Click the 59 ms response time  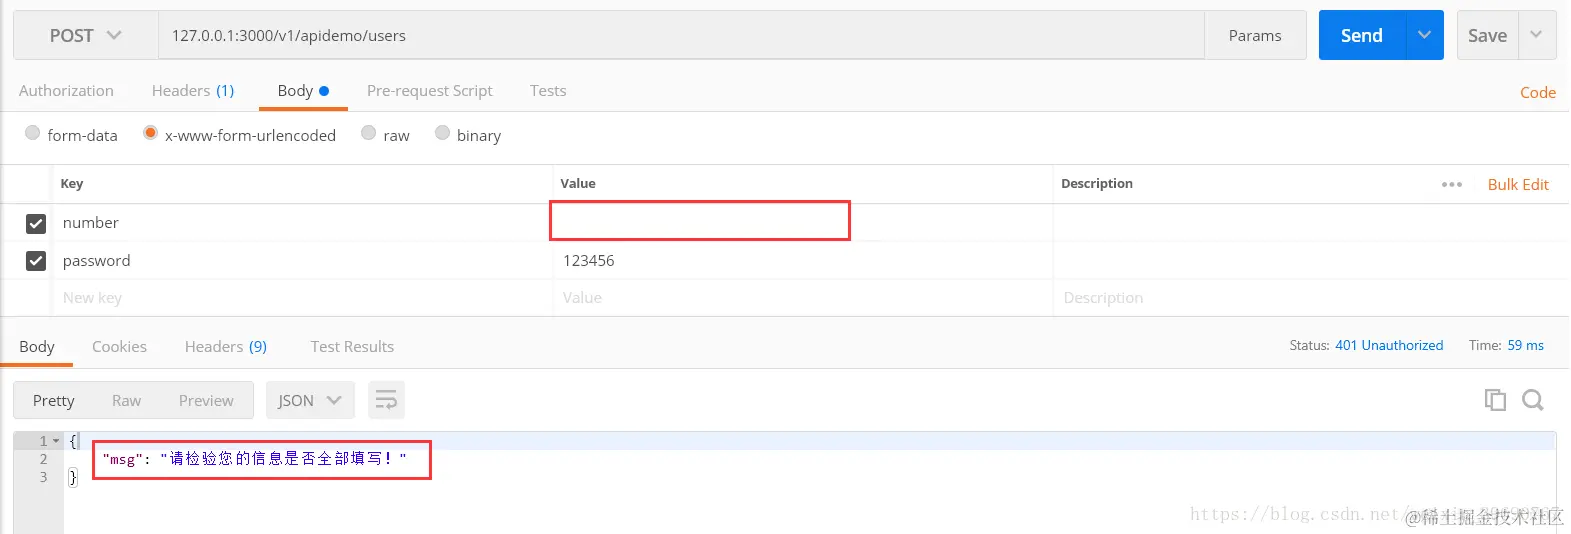[x=1526, y=345]
